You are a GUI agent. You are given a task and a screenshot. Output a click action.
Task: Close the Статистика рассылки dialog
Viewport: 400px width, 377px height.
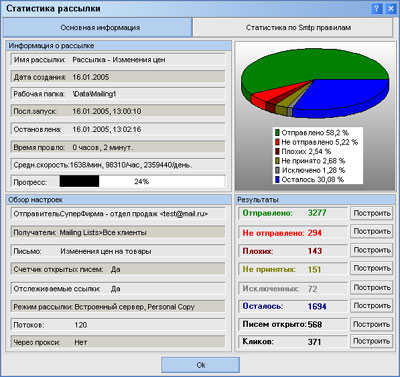point(390,8)
